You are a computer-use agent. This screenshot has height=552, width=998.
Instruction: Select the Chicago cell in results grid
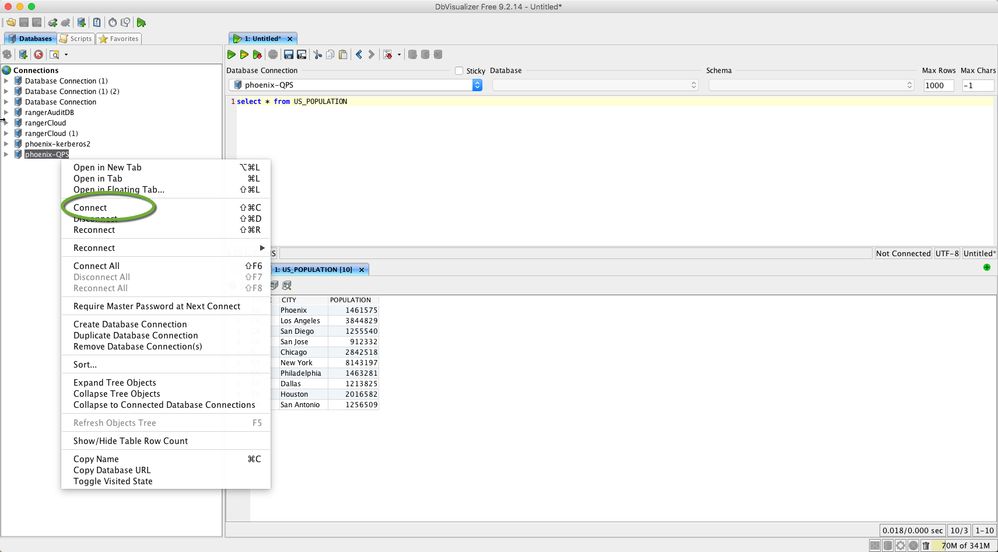[294, 352]
